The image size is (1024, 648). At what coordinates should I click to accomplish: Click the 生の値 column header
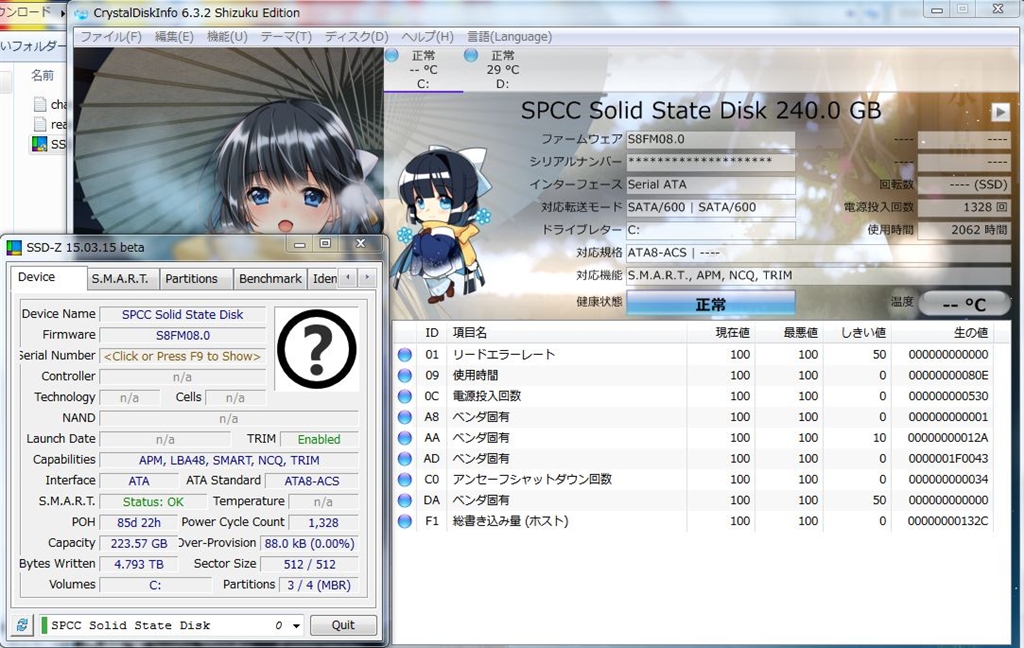point(942,332)
